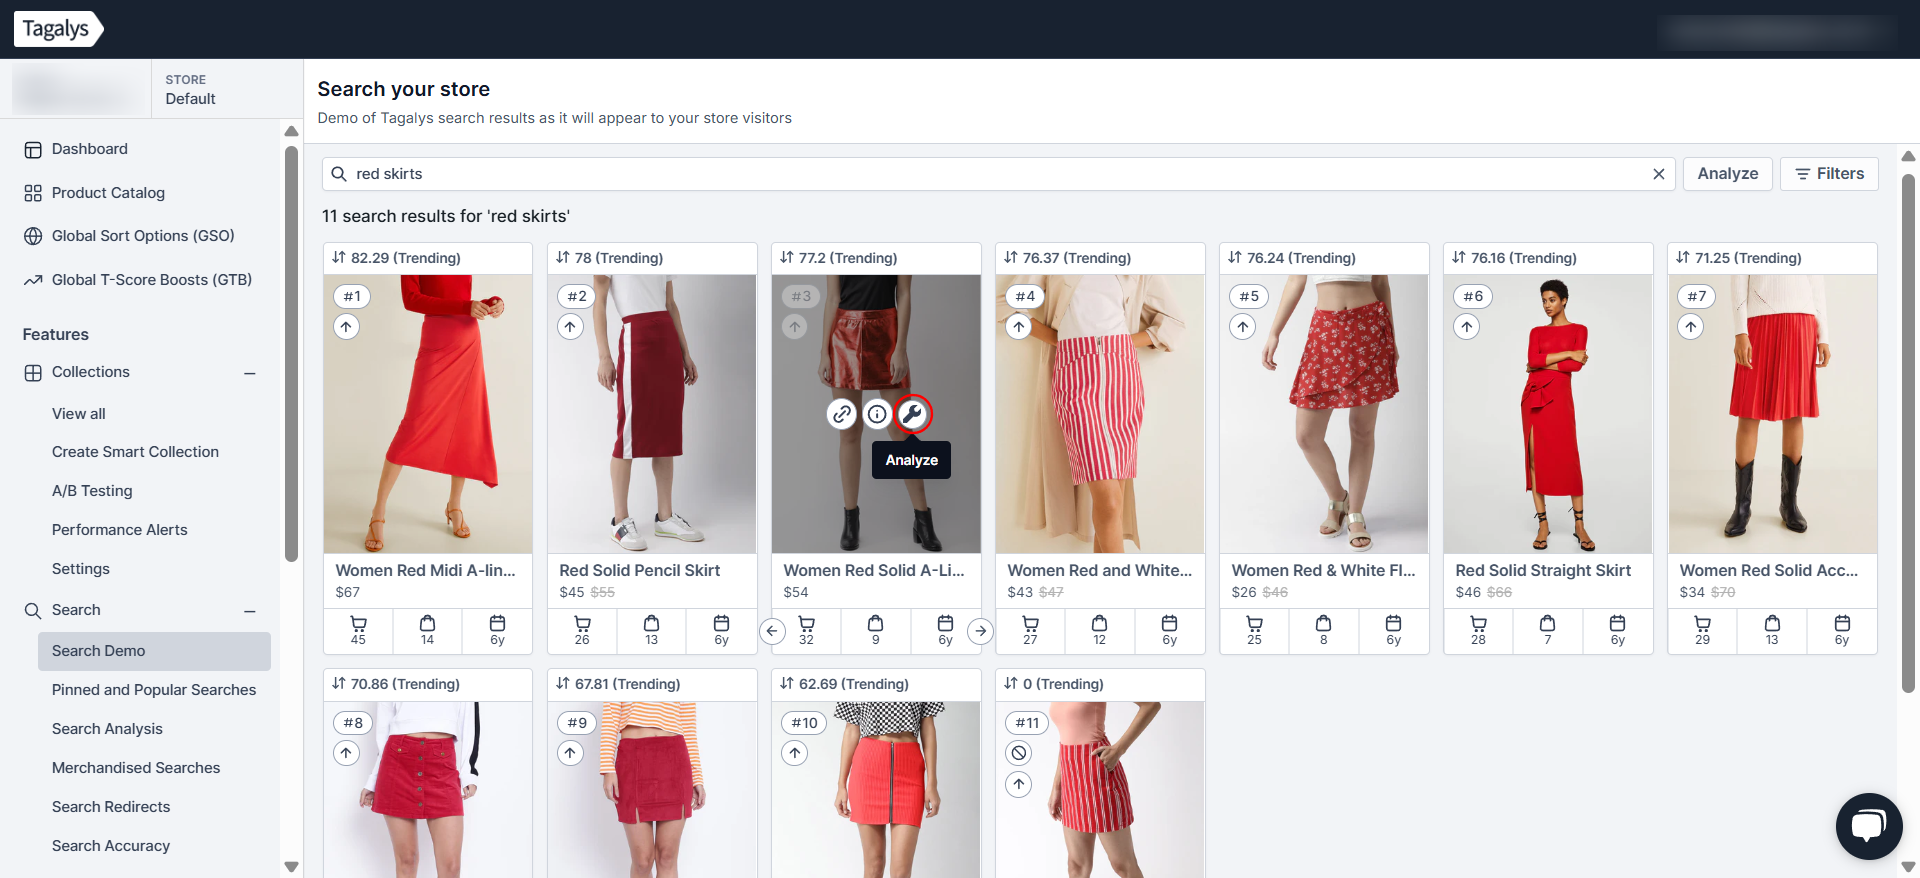Click the up arrow on product #5
This screenshot has height=878, width=1920.
point(1242,327)
